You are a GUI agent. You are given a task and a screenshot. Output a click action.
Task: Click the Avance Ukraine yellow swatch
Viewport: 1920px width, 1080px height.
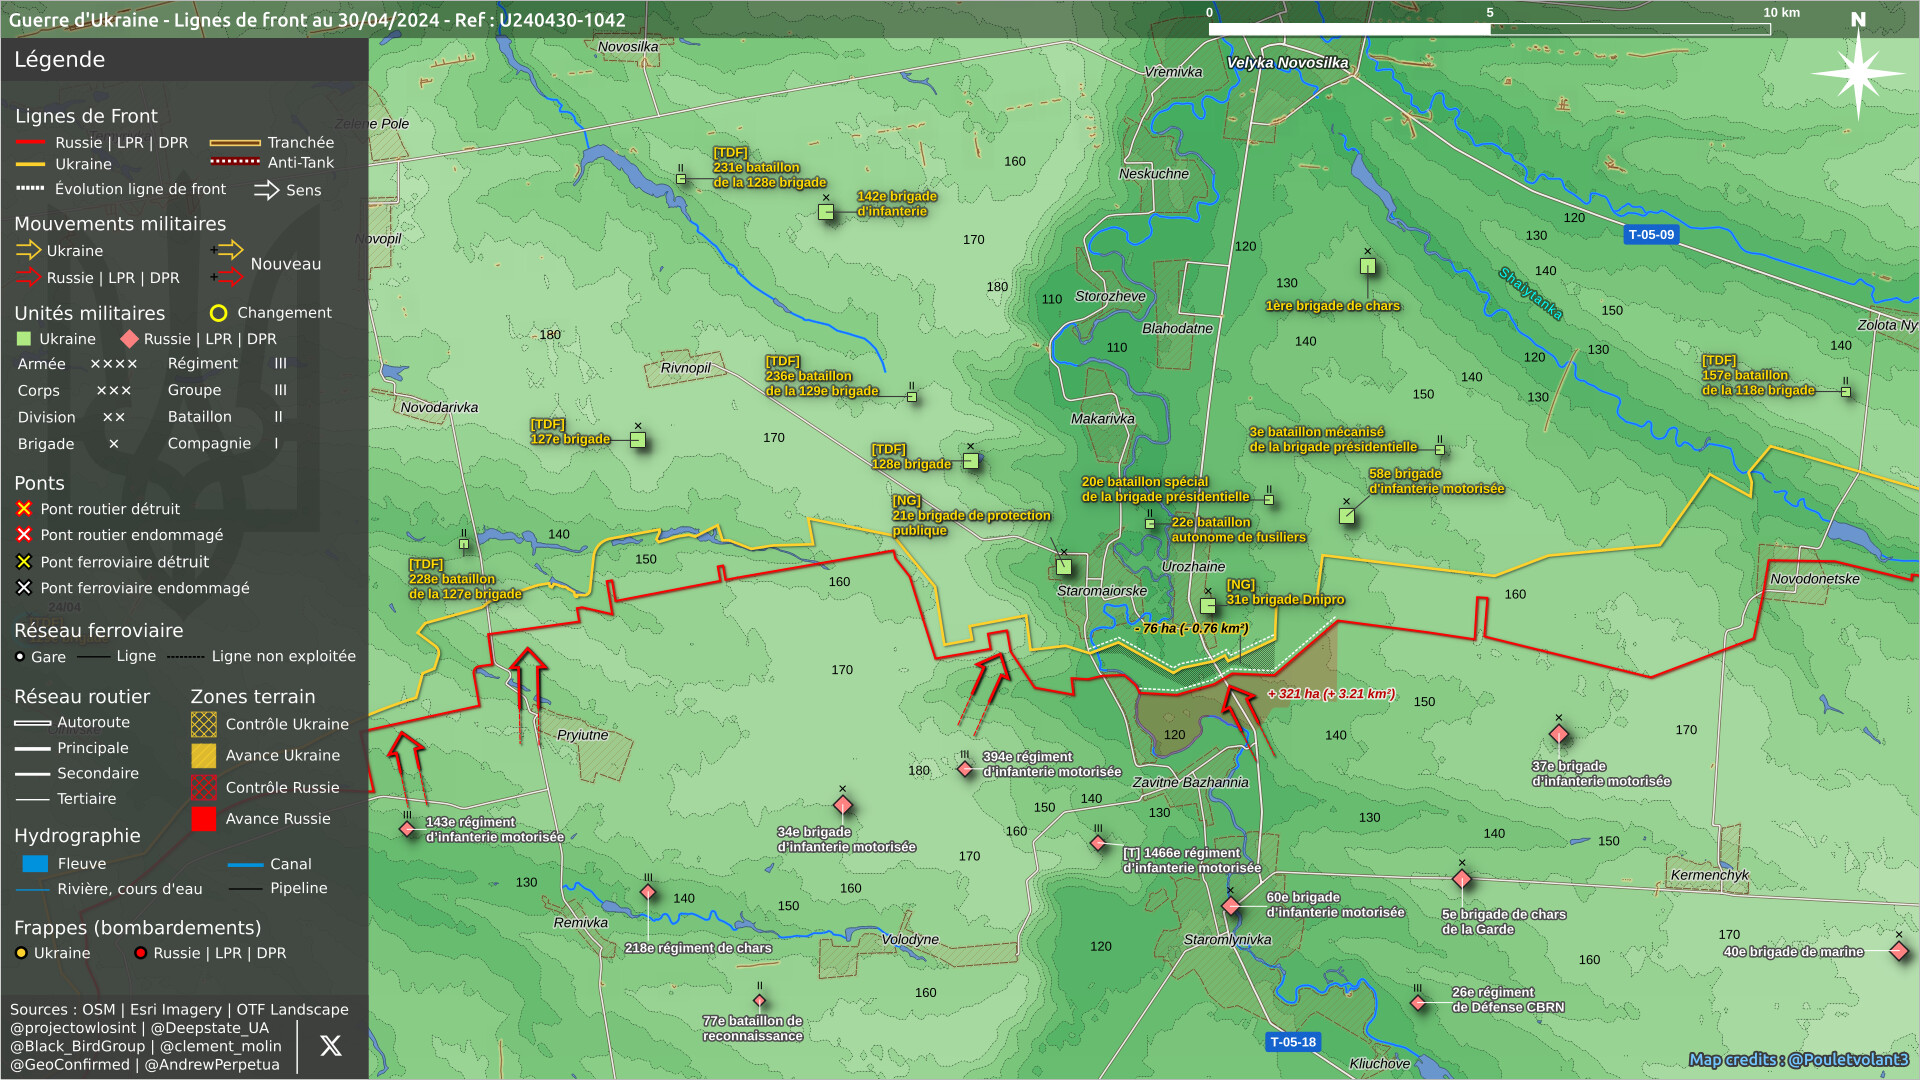pos(203,756)
